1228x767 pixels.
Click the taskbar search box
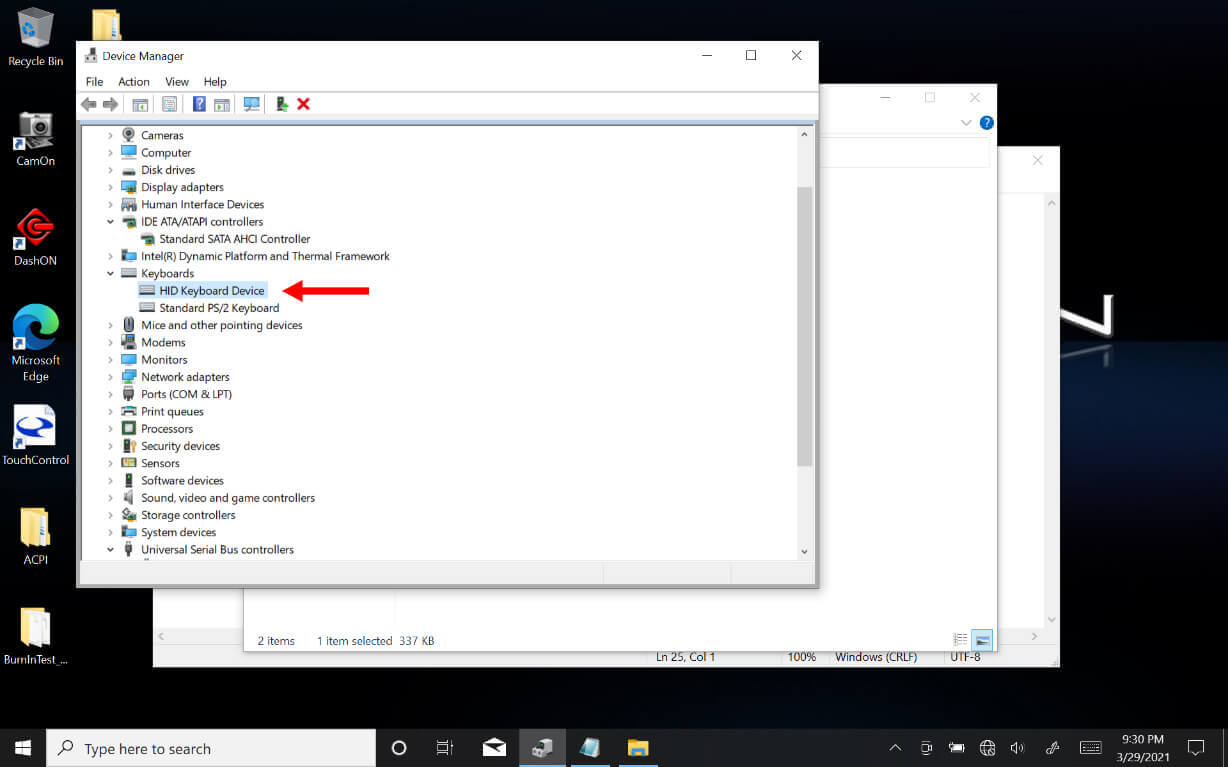210,748
